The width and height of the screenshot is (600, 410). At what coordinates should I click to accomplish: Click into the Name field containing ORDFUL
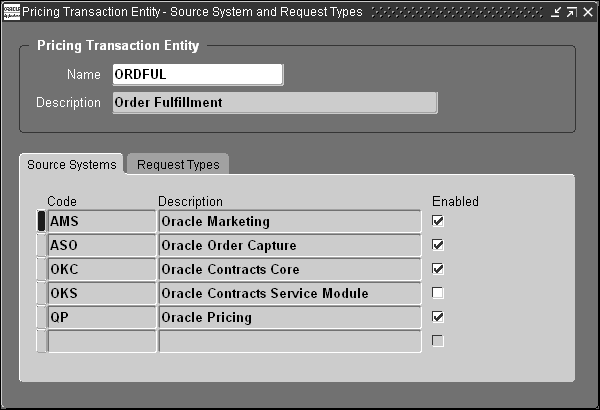tap(198, 74)
